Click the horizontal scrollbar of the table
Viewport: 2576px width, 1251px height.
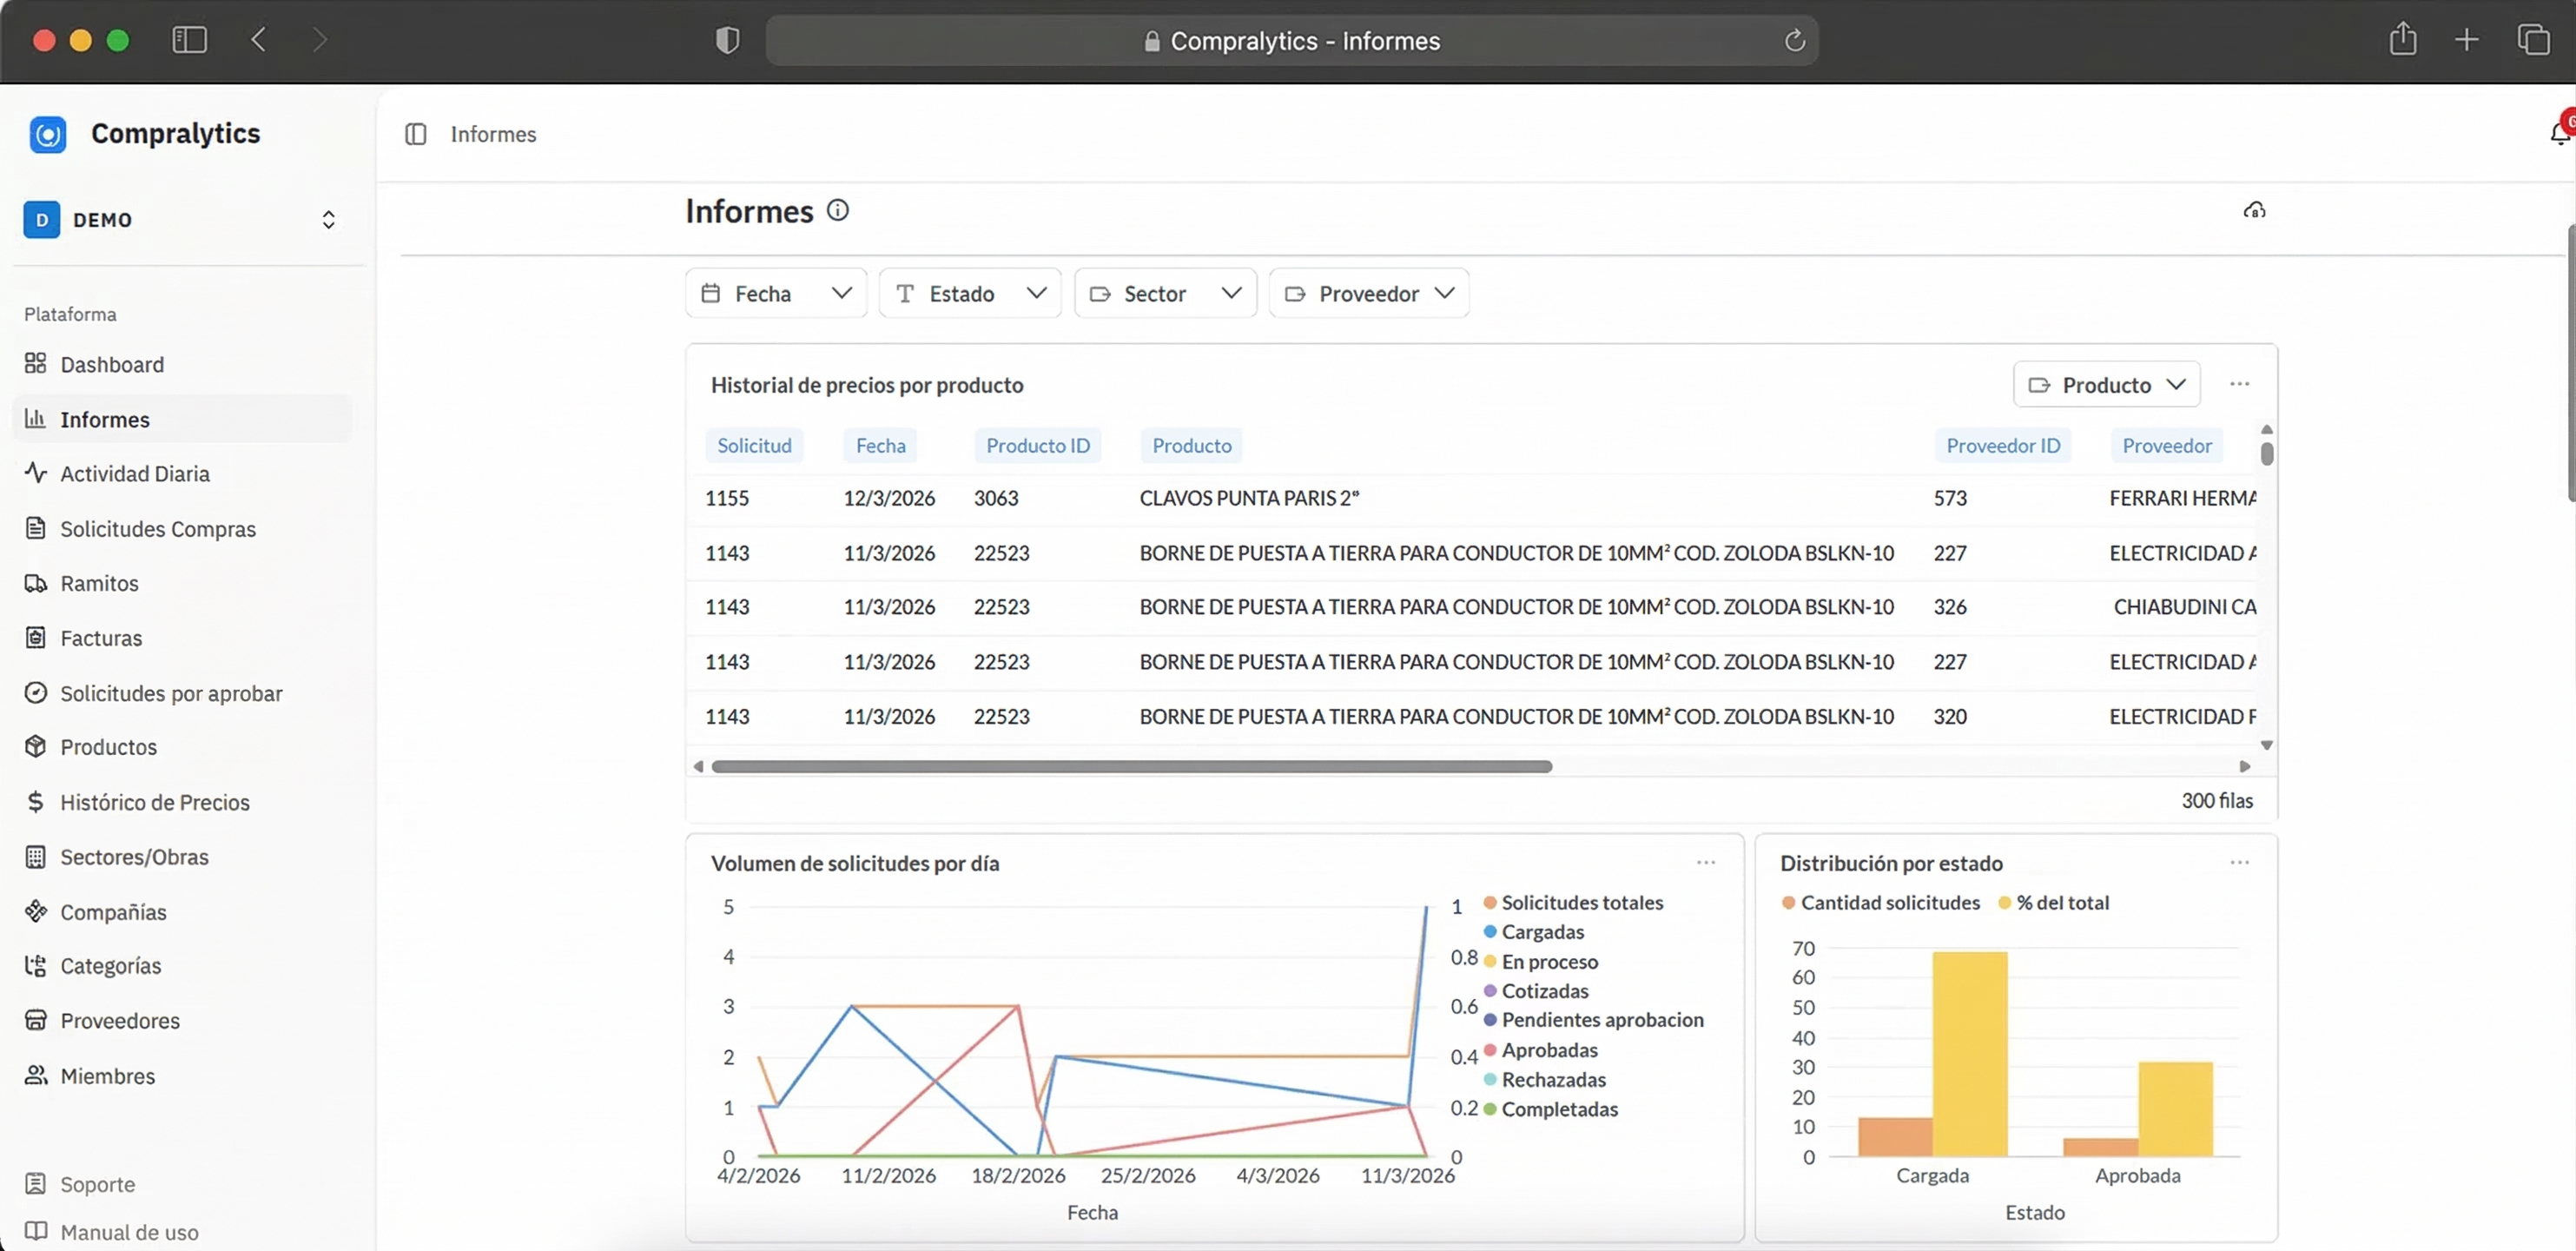click(x=1131, y=767)
